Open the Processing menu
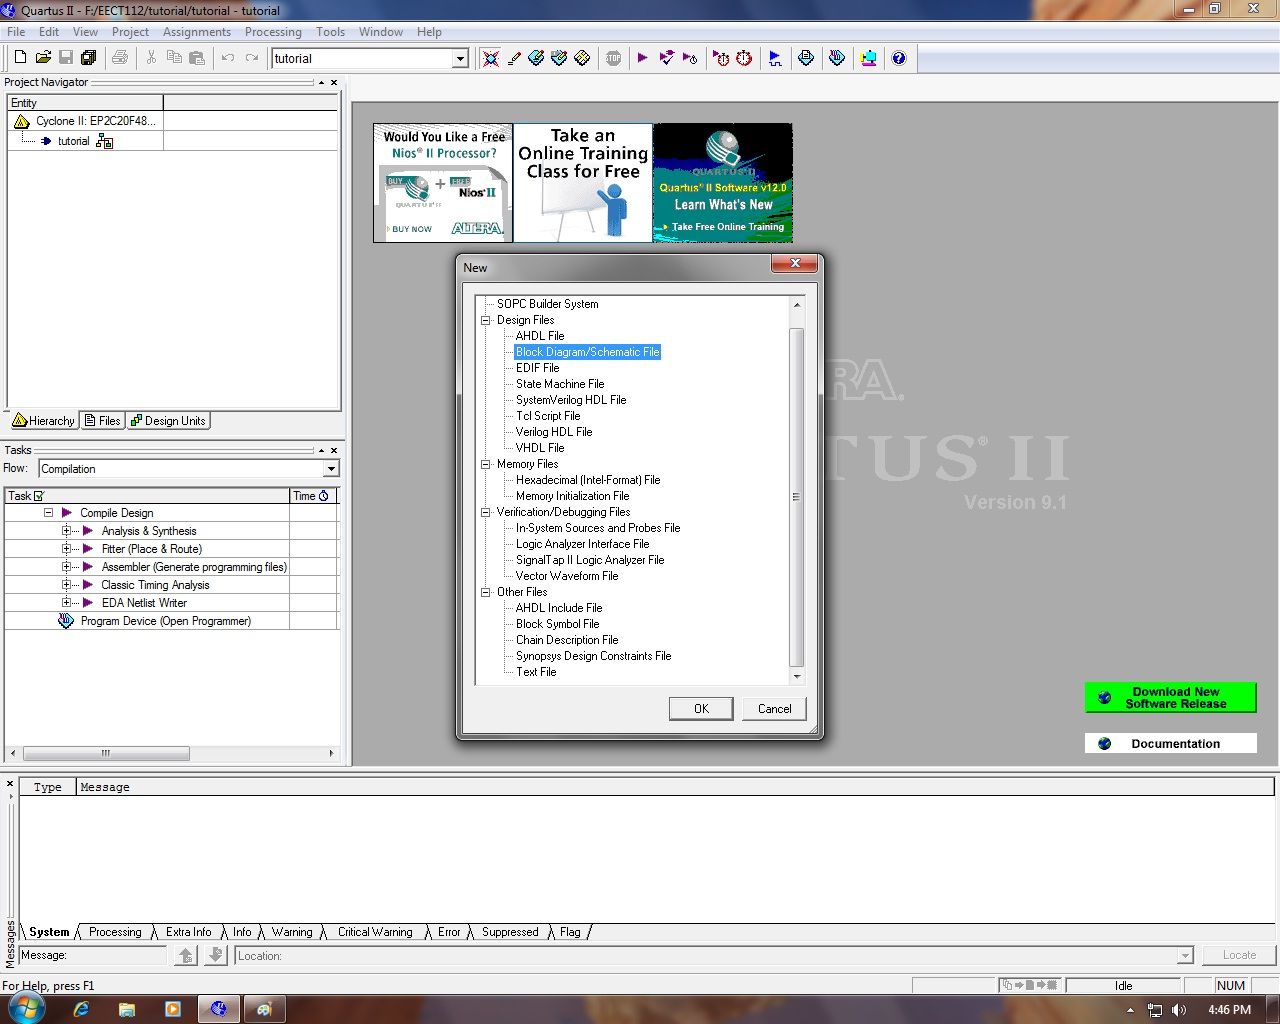Screen dimensions: 1280x1024 point(273,31)
